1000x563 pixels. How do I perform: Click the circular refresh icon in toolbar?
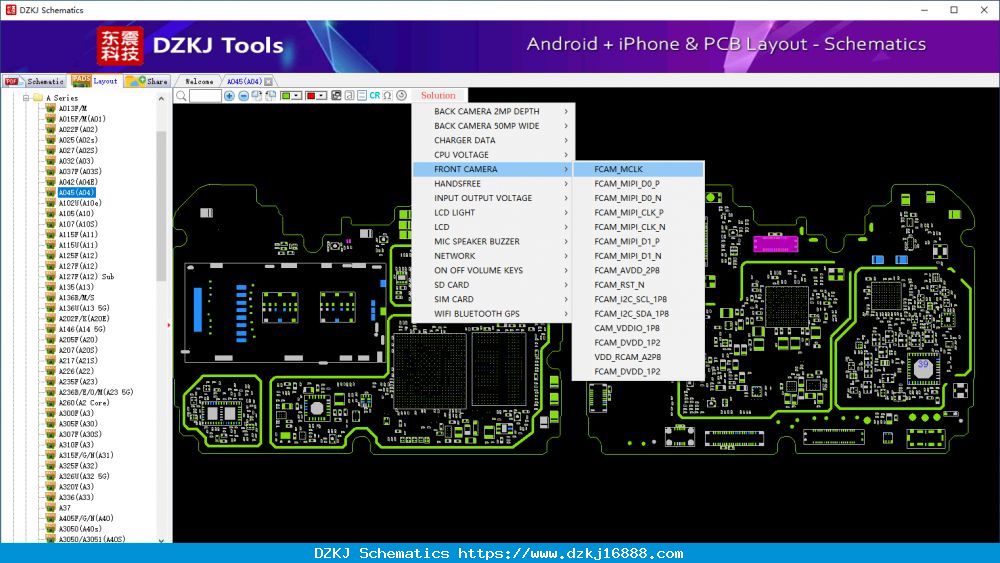tap(401, 96)
